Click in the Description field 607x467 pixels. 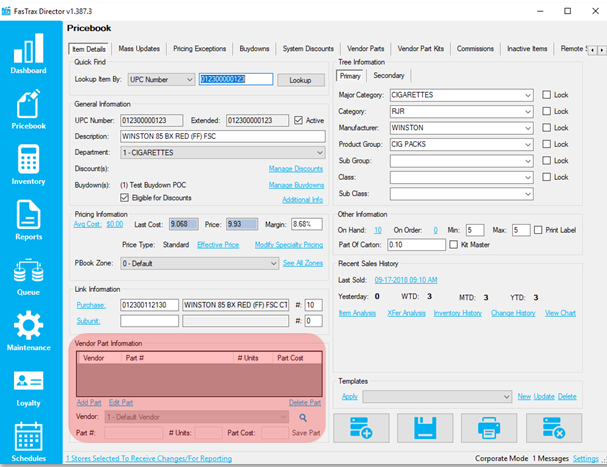tap(223, 136)
